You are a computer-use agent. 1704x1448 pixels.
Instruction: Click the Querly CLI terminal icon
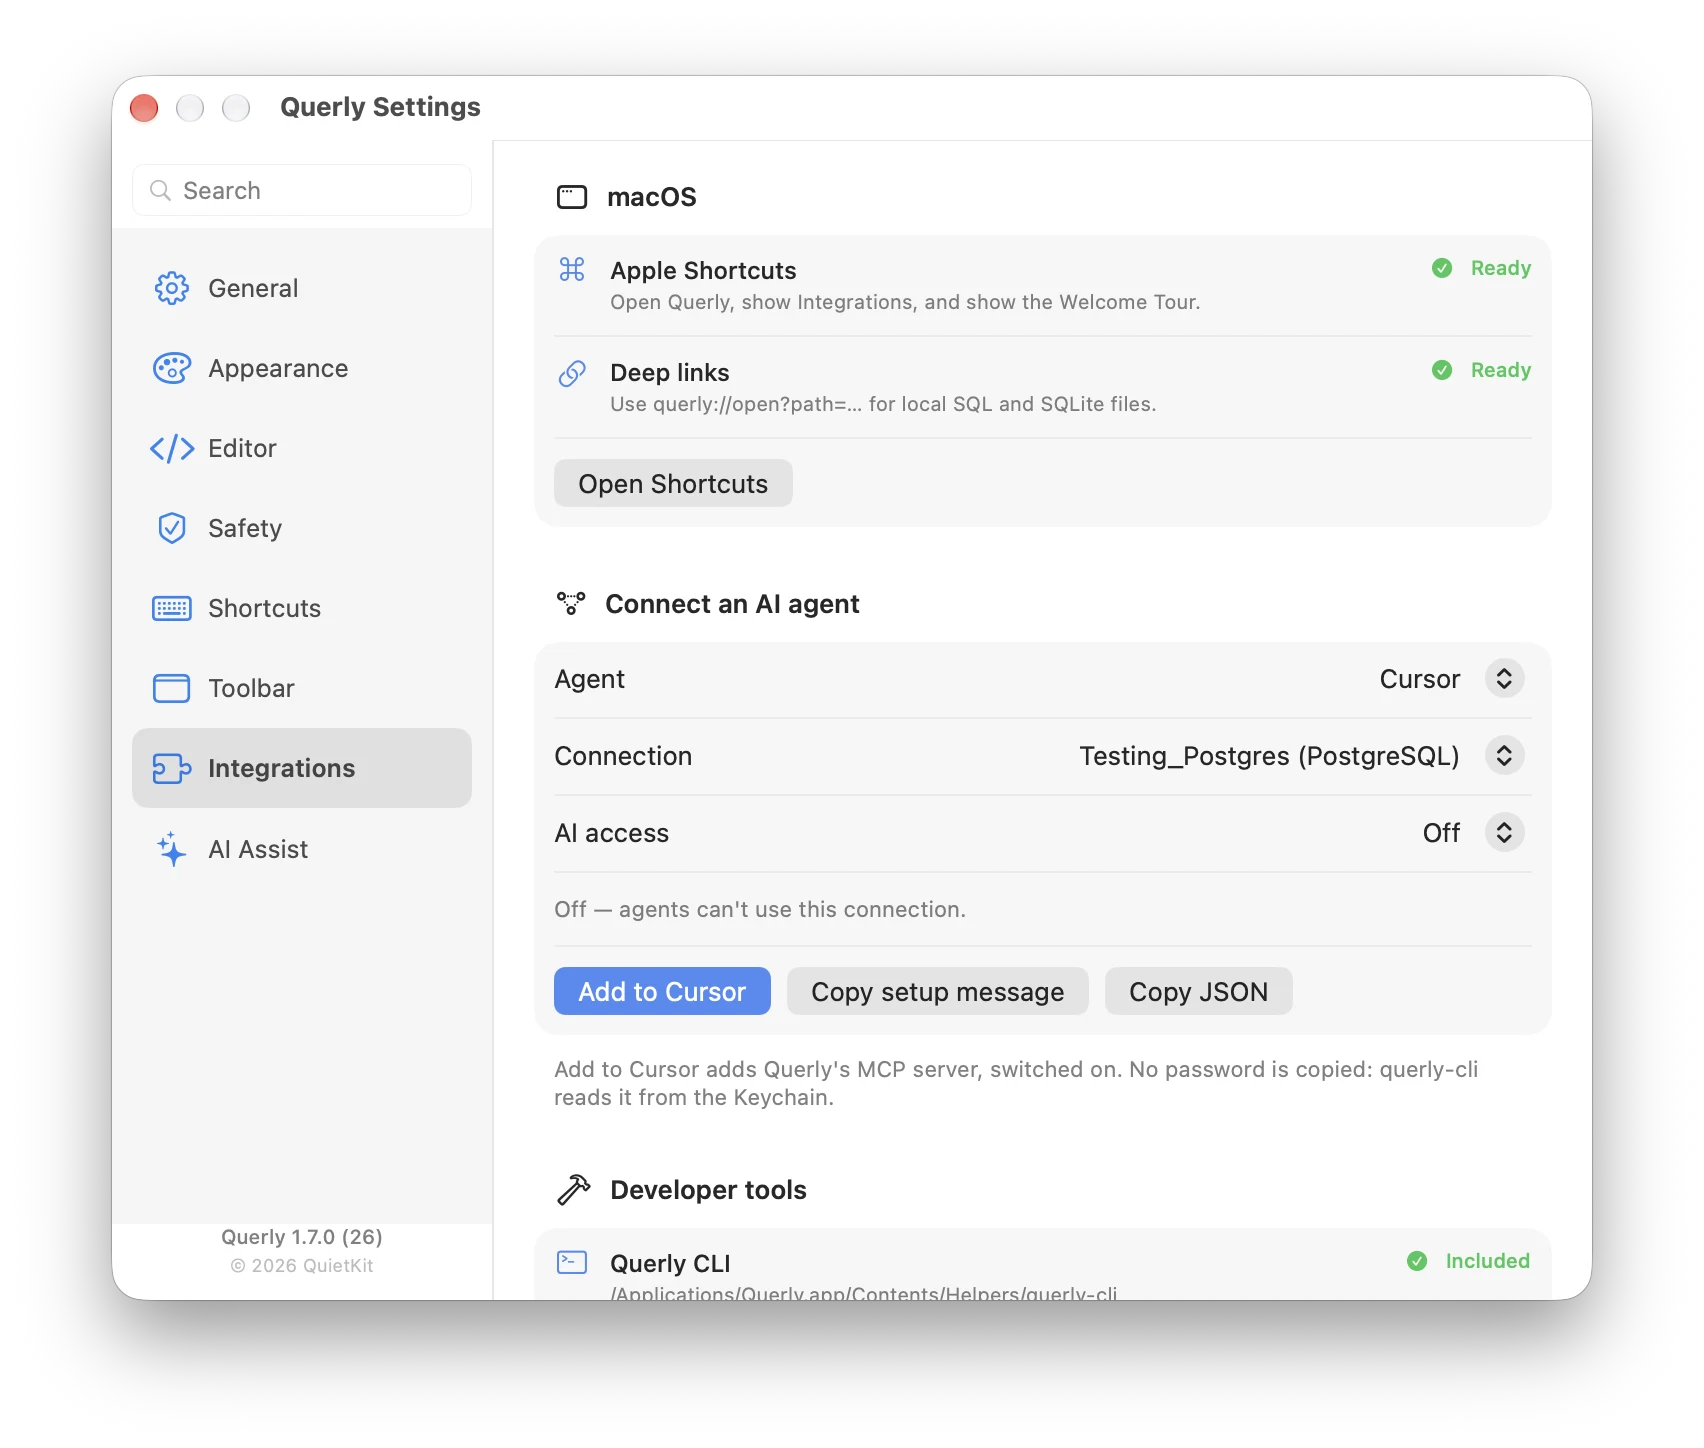click(572, 1262)
